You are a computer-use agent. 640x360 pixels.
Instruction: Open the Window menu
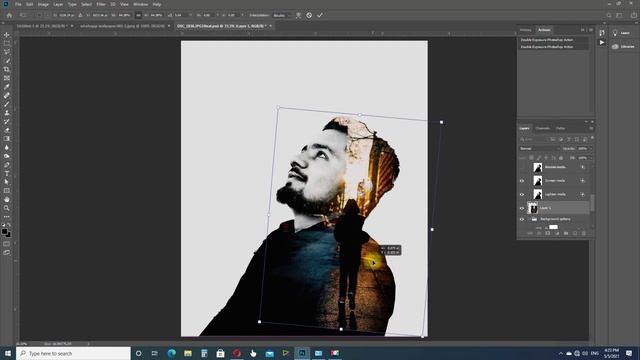[141, 4]
